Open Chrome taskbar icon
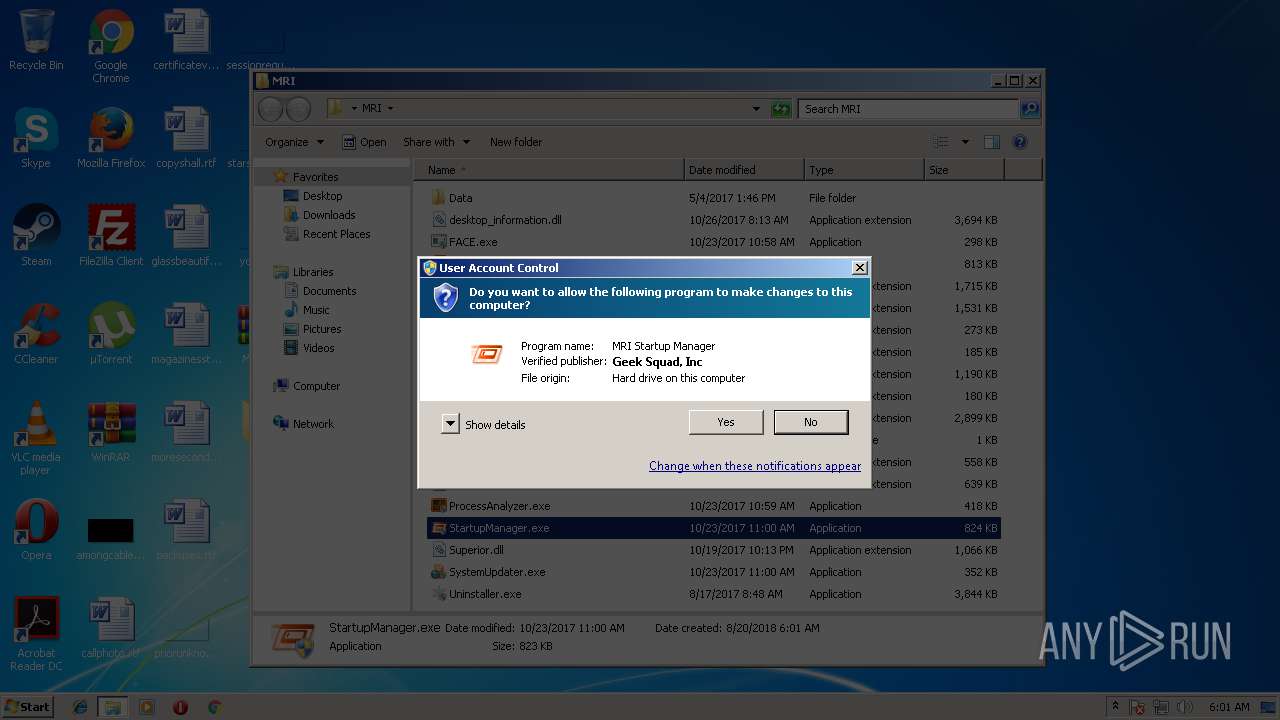 point(214,707)
